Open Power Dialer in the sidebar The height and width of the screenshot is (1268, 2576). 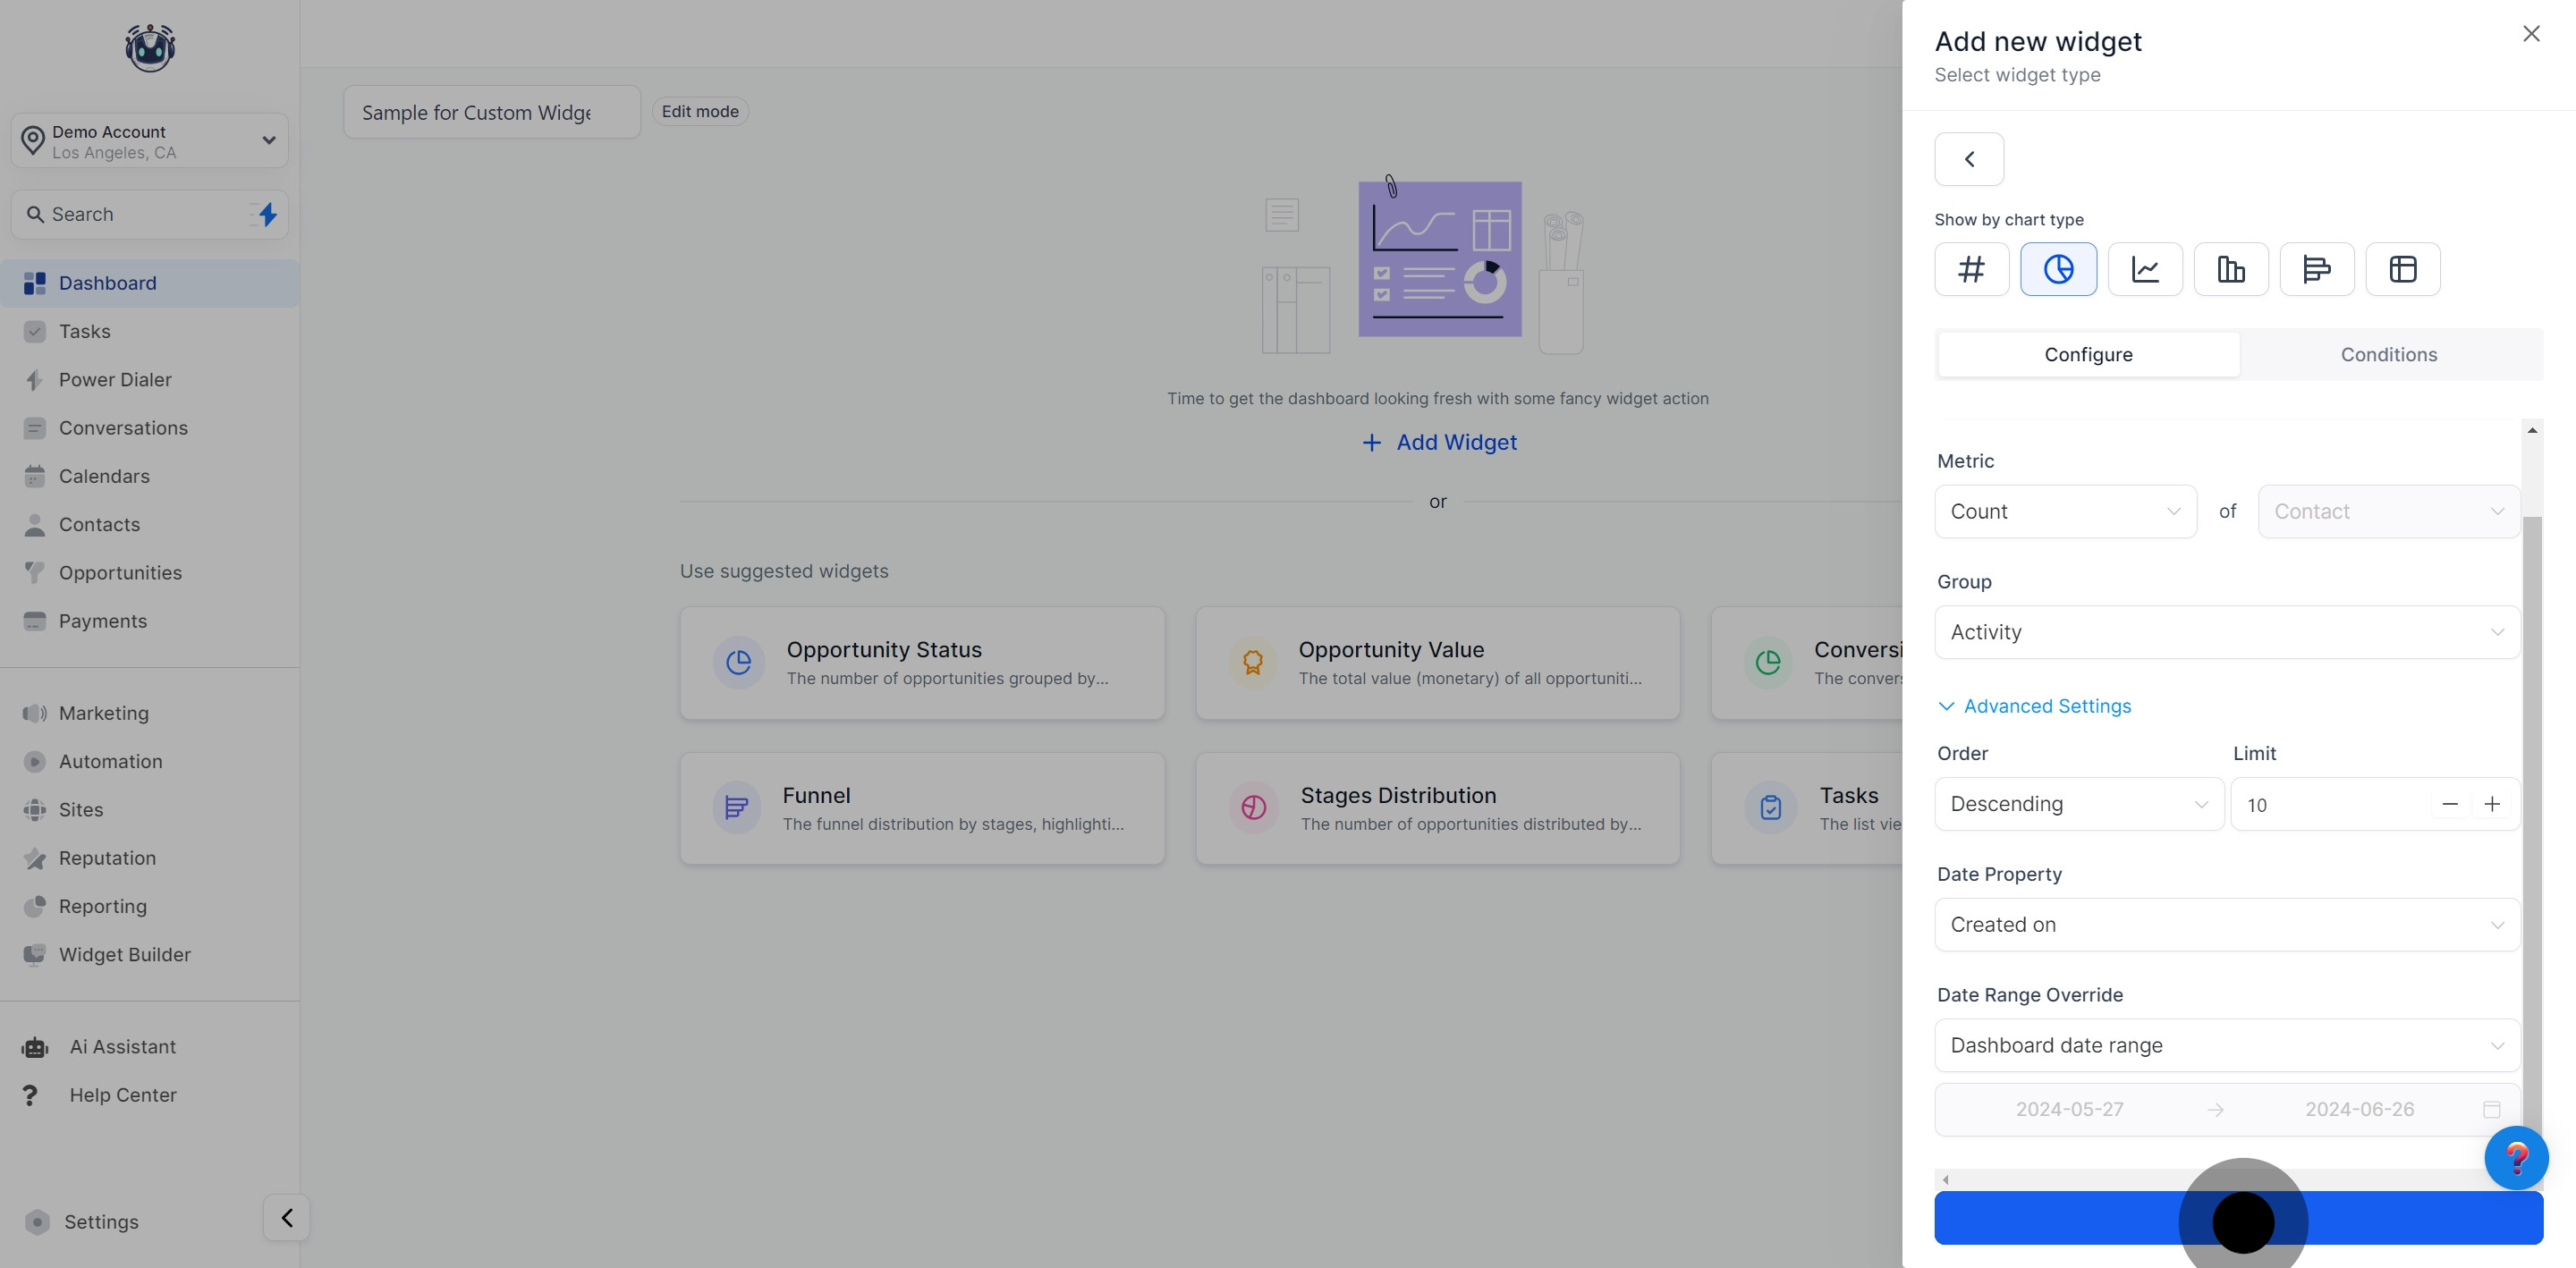[150, 380]
